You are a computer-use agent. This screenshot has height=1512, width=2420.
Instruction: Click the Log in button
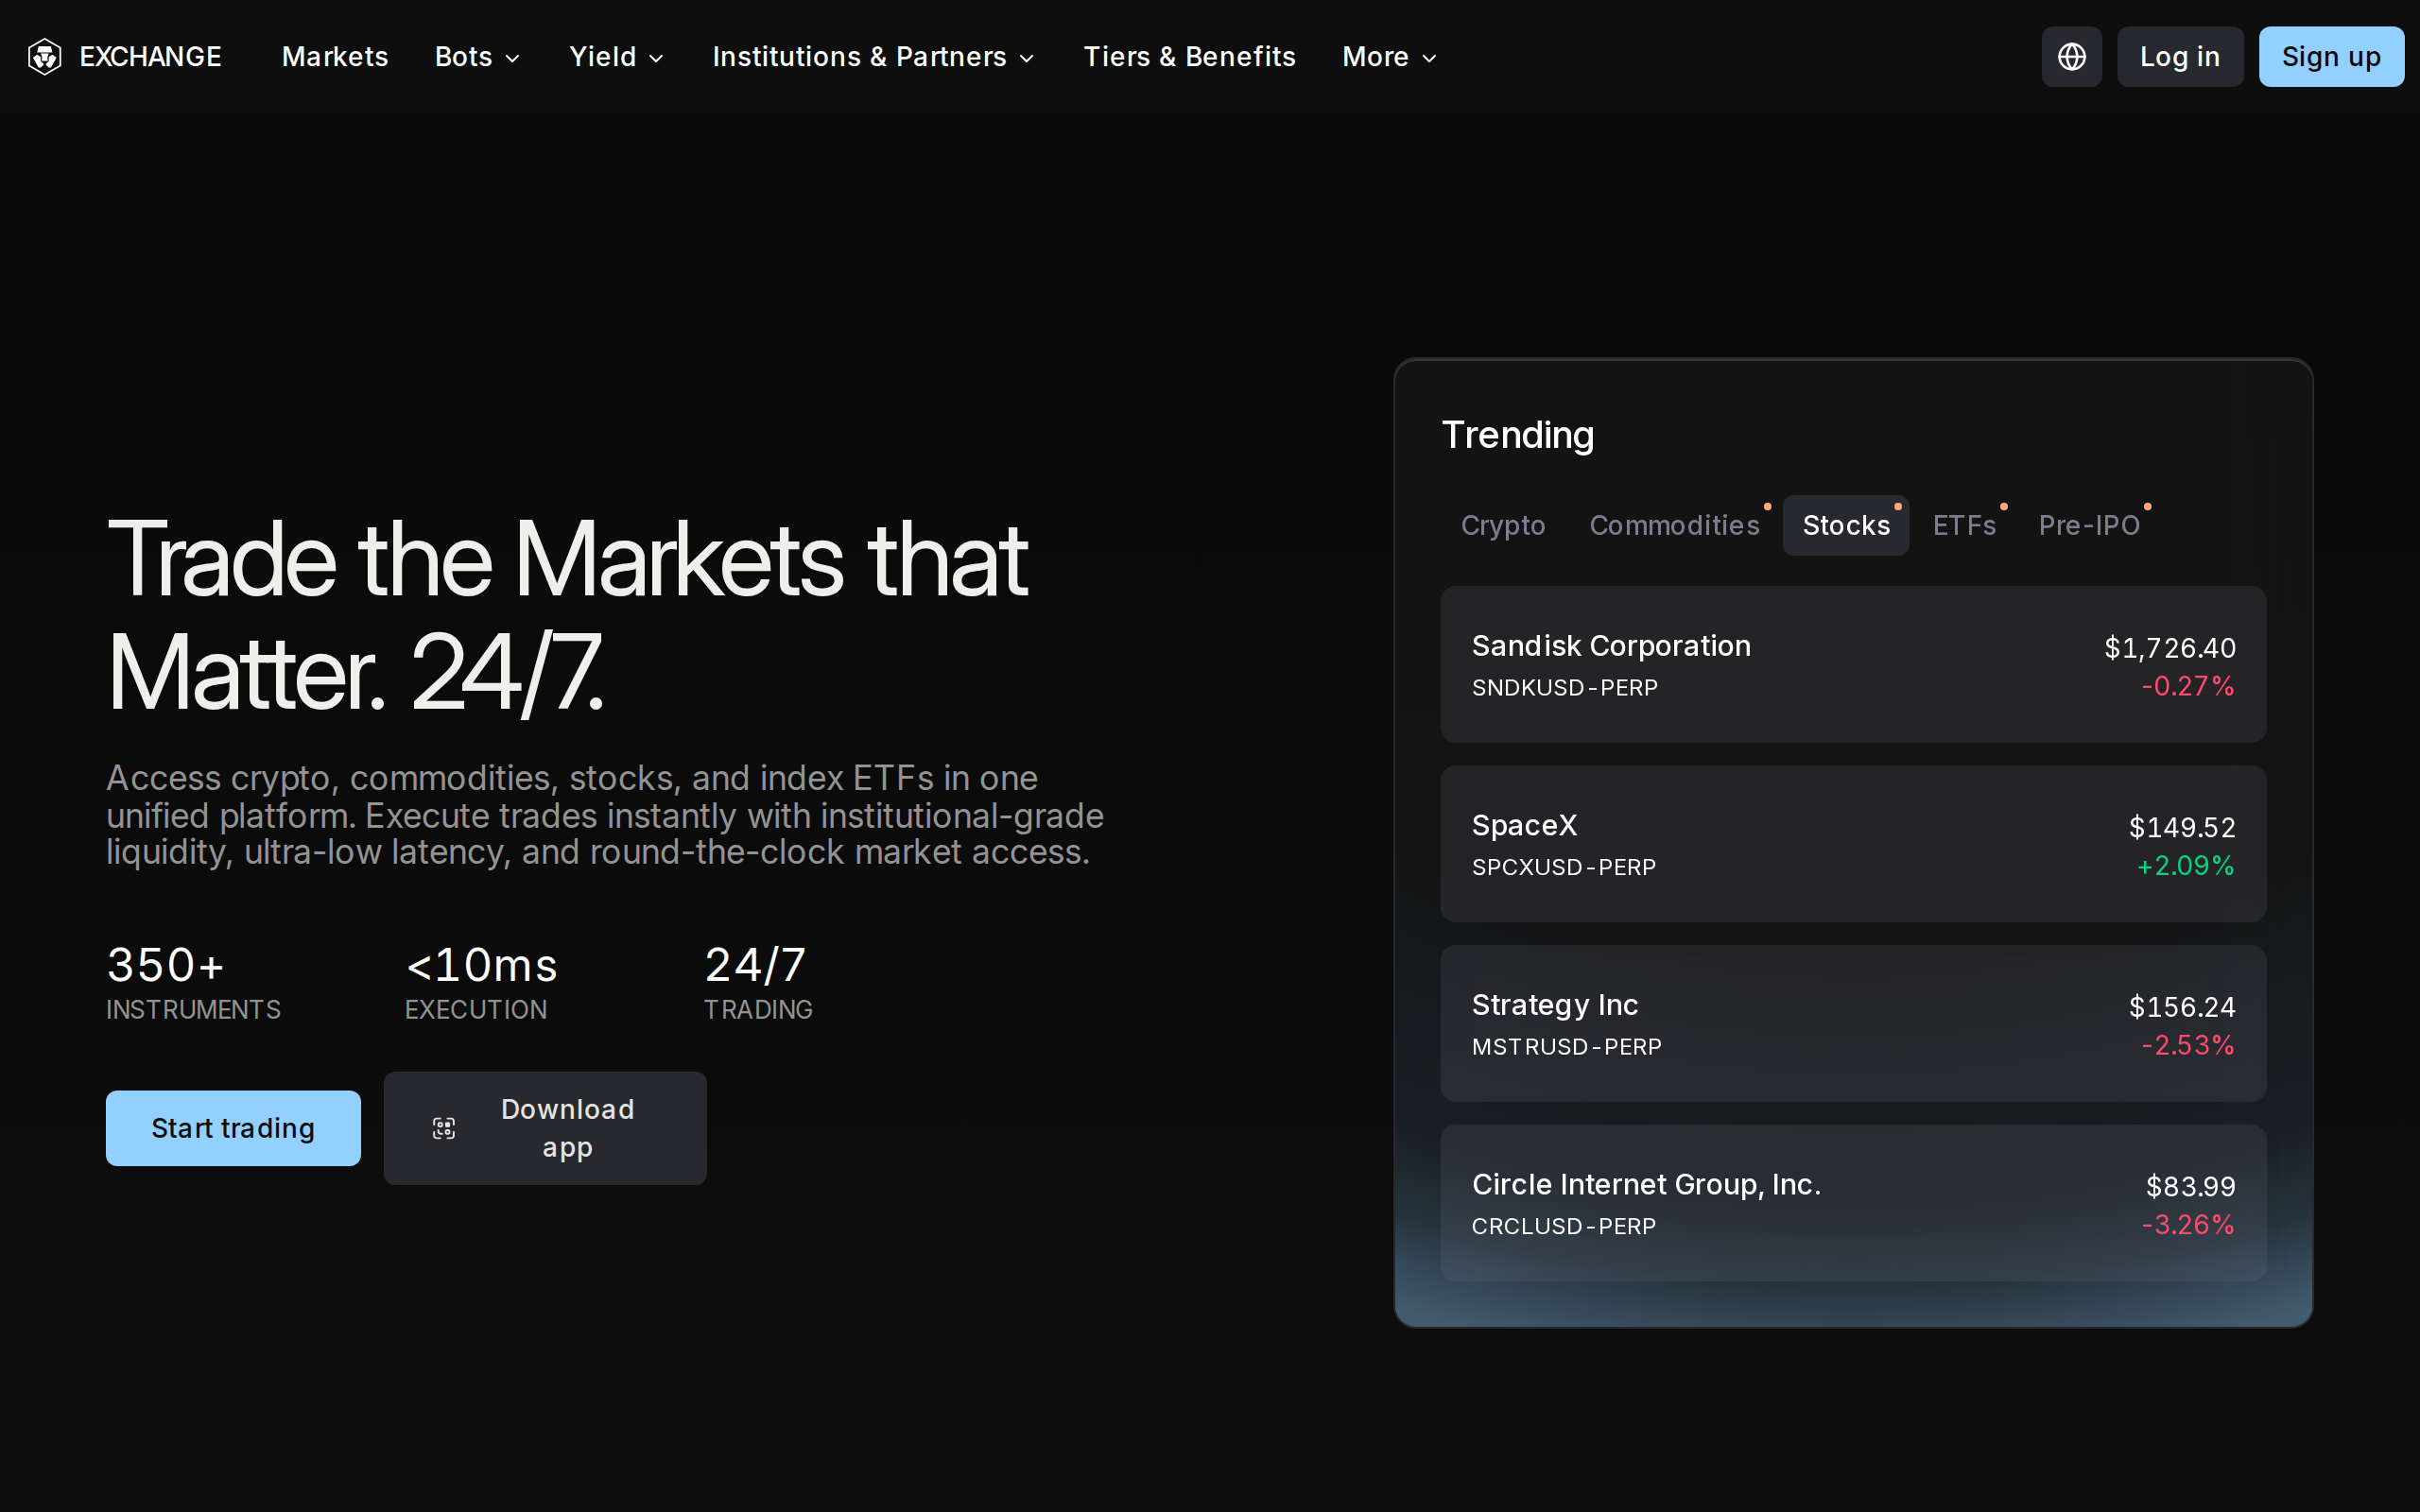[x=2180, y=57]
